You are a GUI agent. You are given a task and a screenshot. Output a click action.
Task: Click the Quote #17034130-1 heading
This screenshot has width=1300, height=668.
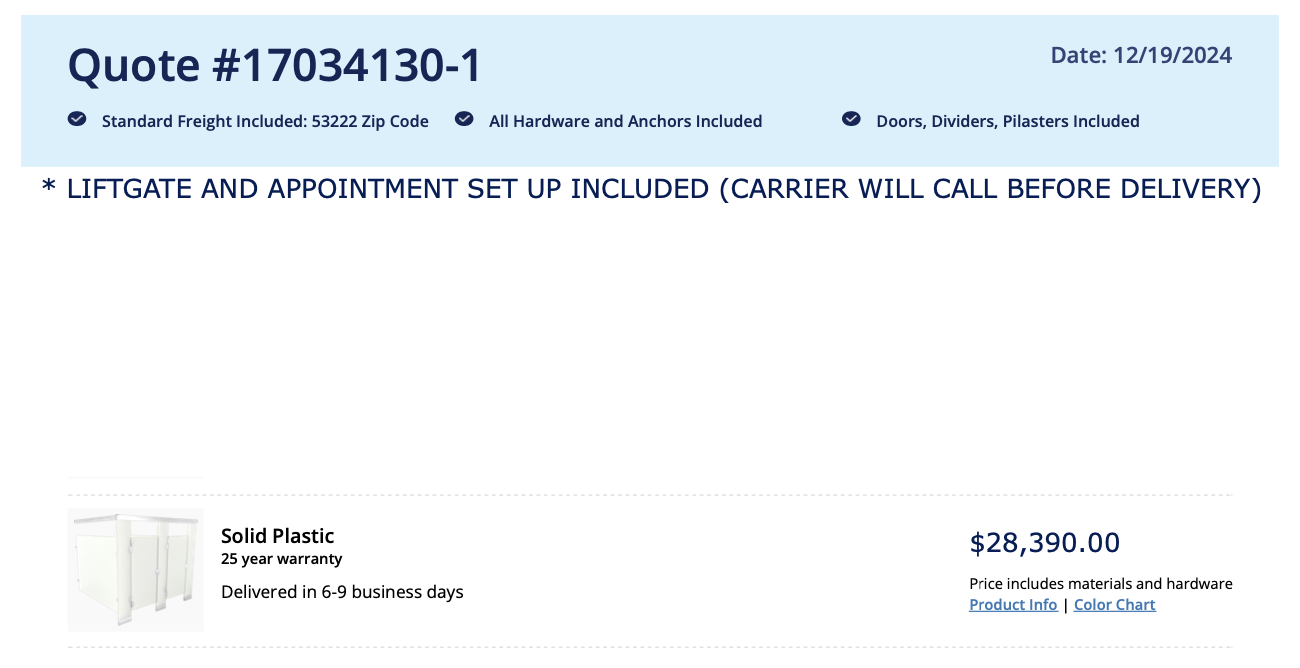[275, 66]
